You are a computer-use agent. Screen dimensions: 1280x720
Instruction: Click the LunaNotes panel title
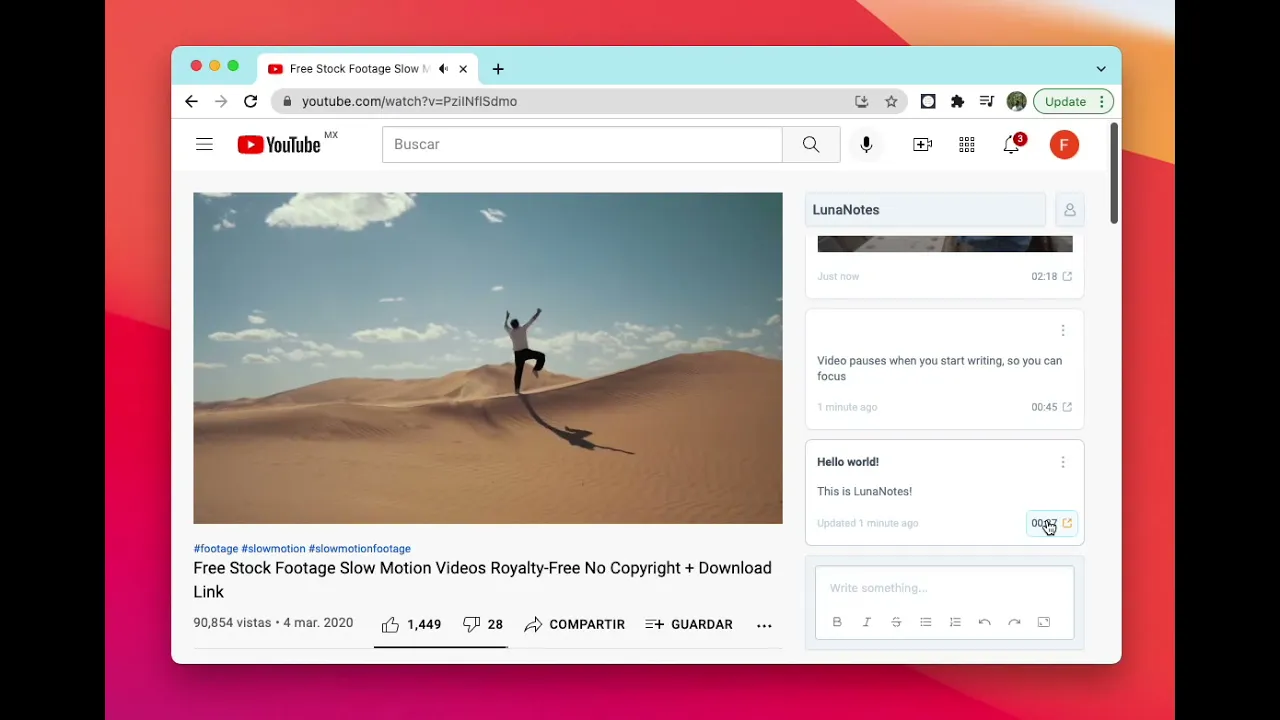coord(846,210)
